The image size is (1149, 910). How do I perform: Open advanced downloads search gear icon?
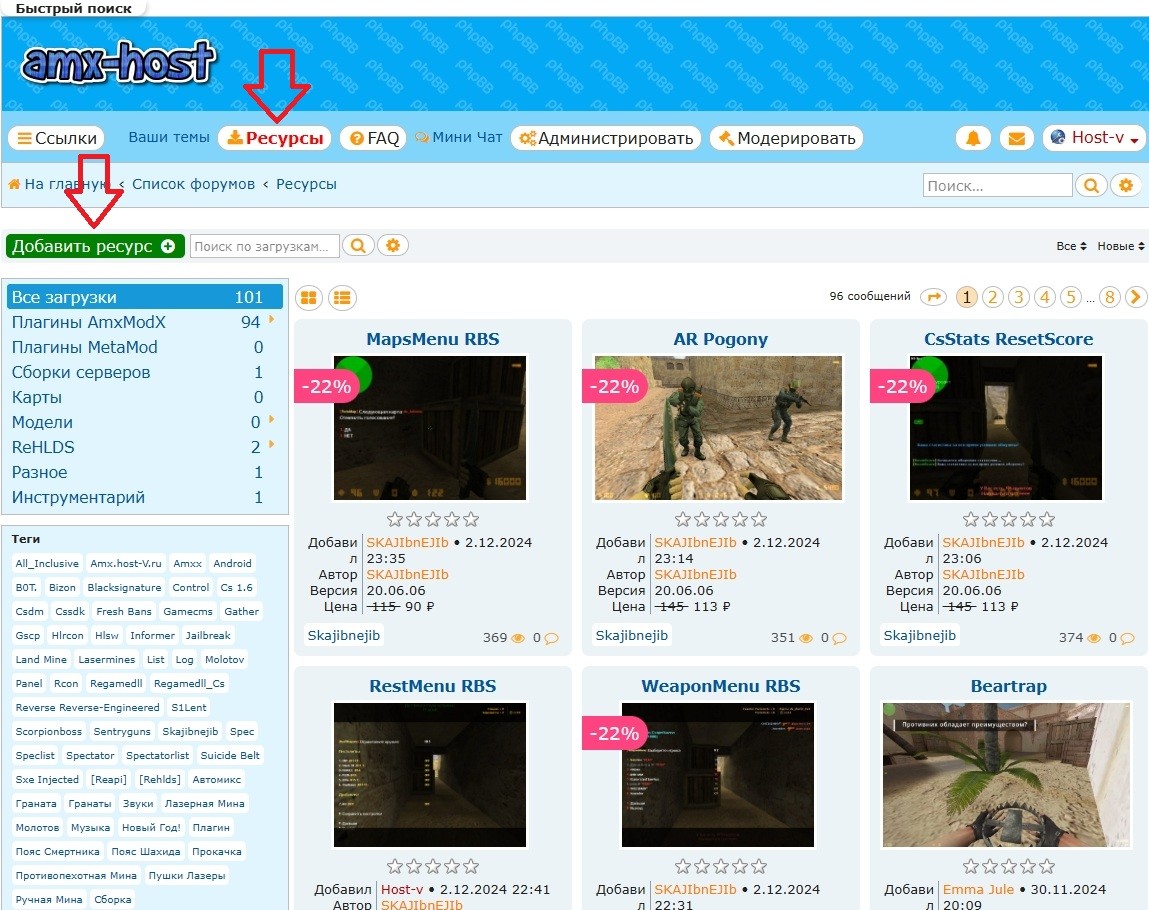point(392,246)
